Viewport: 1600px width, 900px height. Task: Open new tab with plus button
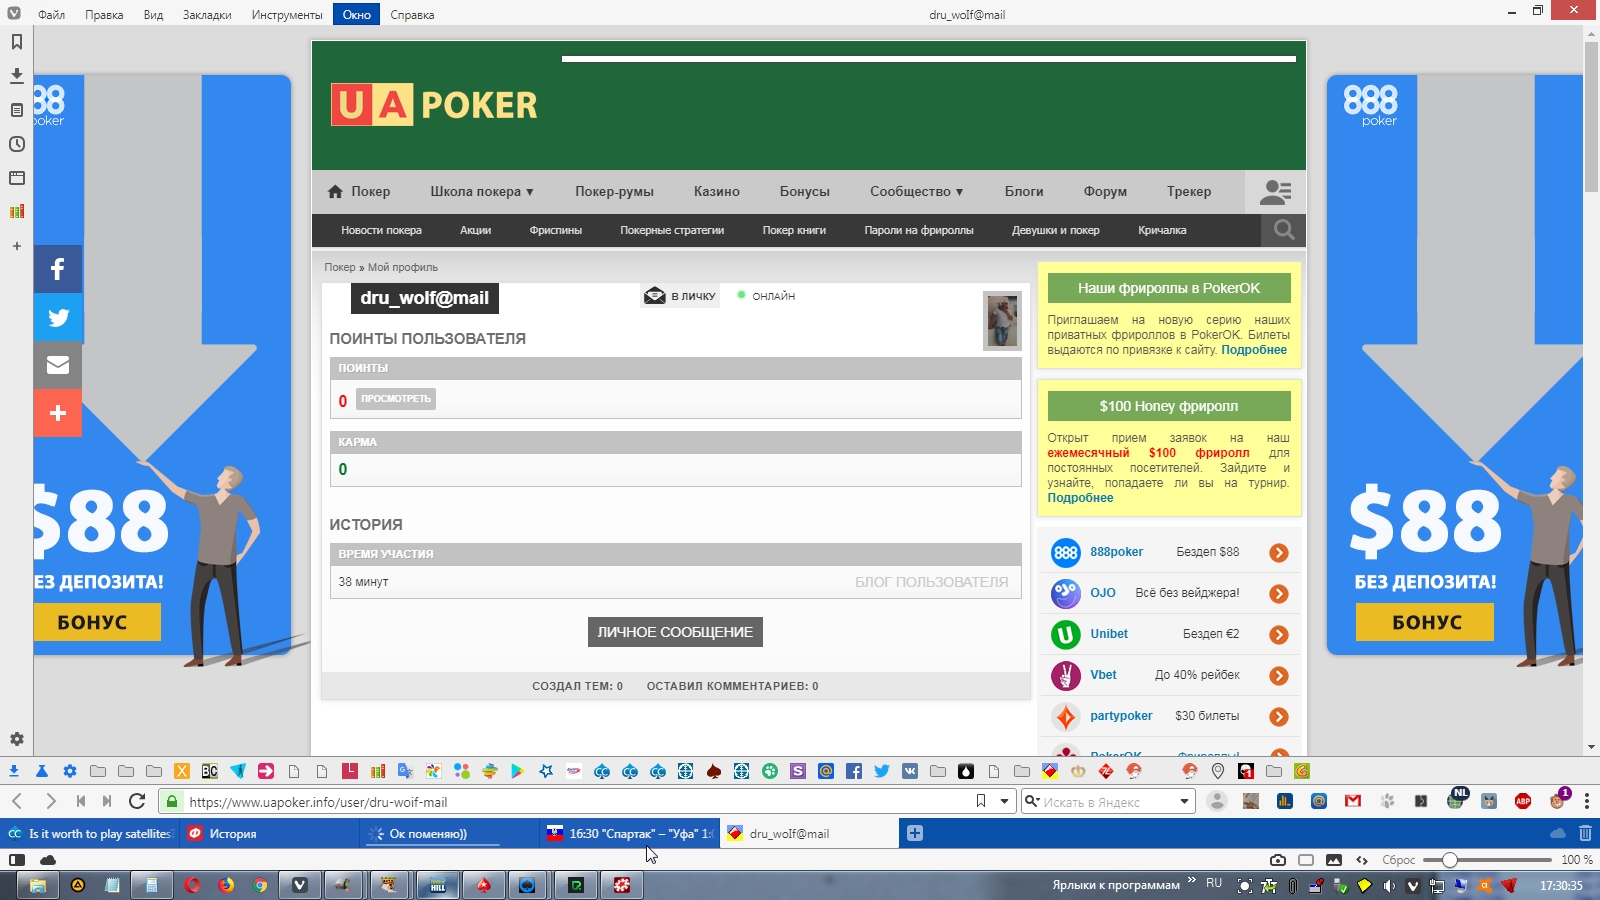tap(914, 833)
